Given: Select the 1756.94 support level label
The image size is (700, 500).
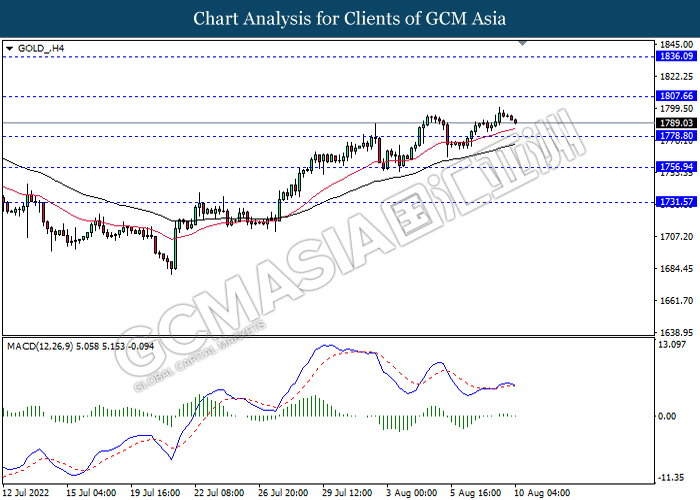Looking at the screenshot, I should click(676, 167).
